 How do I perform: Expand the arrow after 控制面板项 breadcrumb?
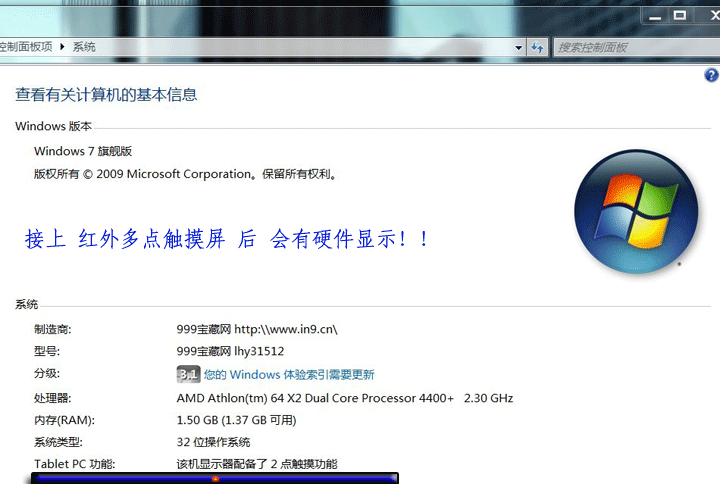point(62,47)
